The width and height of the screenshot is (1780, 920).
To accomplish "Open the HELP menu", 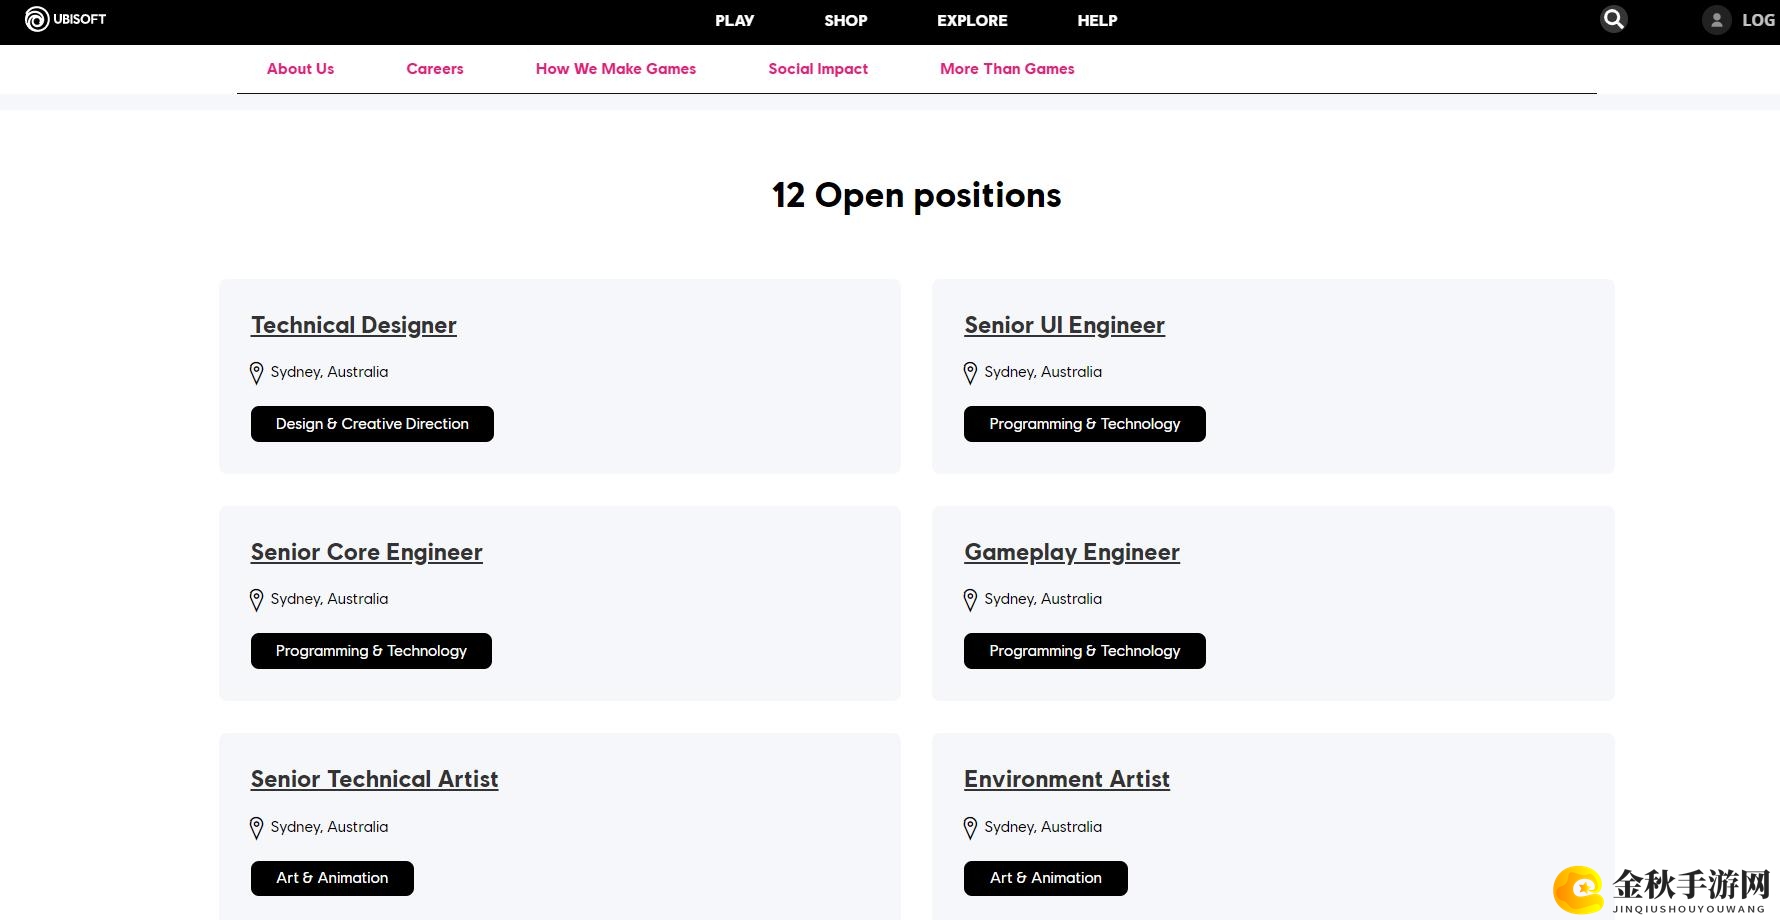I will [1097, 20].
